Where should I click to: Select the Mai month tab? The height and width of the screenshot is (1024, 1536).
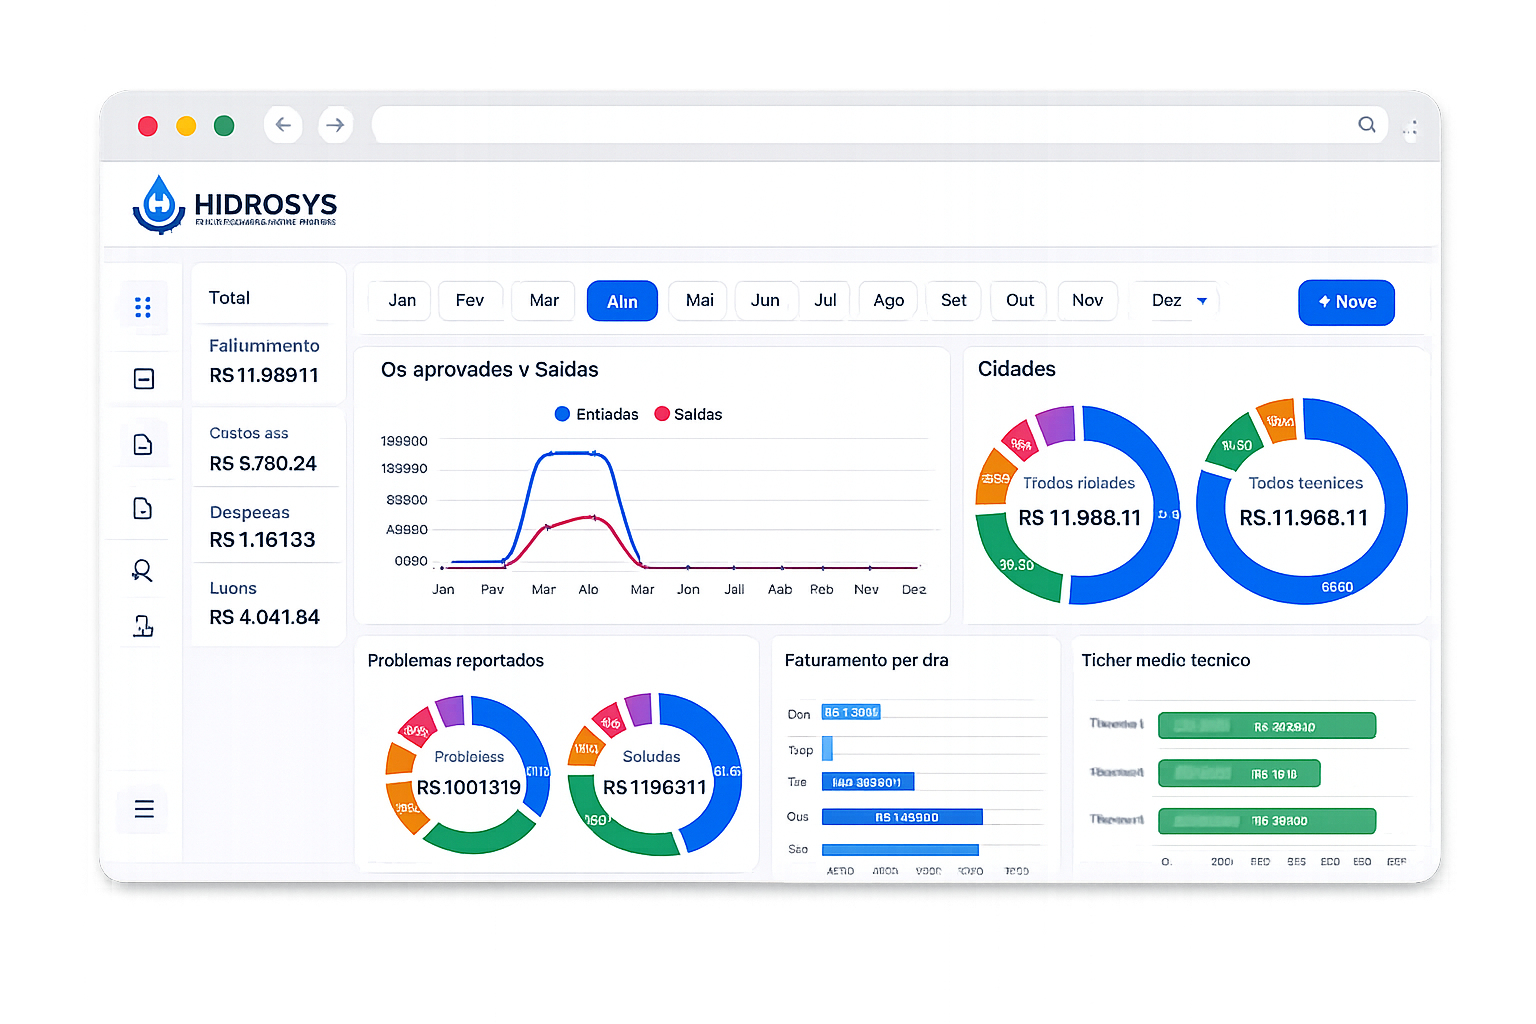pos(700,301)
